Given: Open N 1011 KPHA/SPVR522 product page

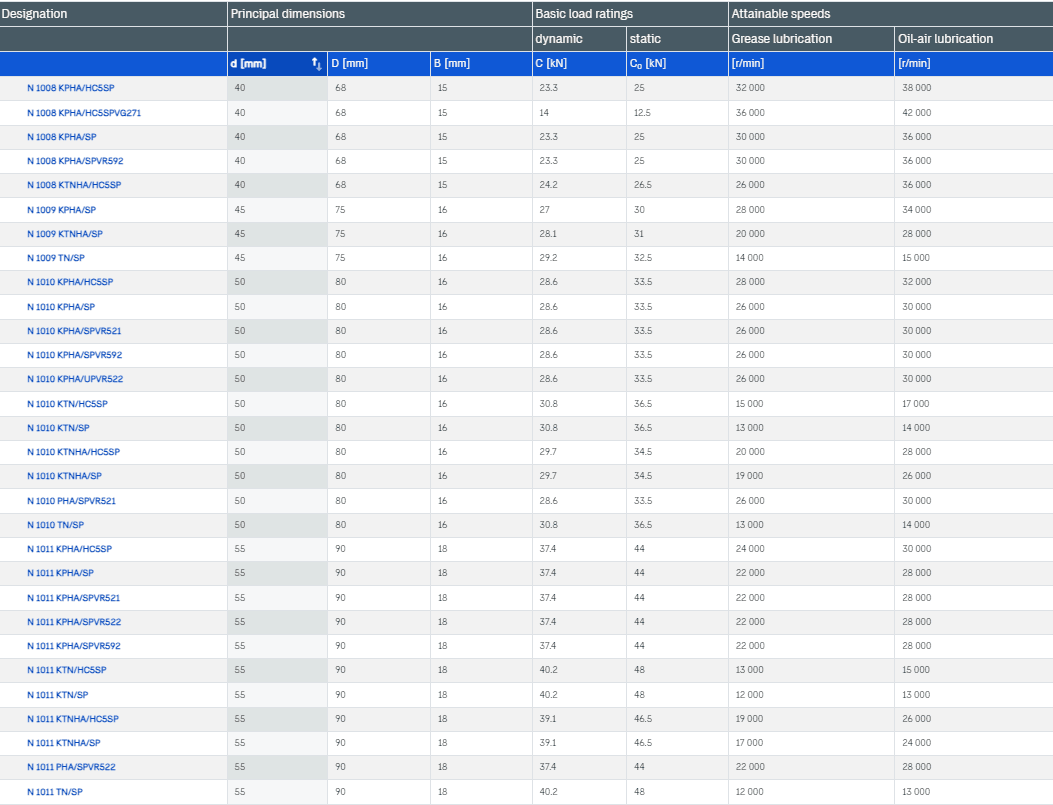Looking at the screenshot, I should [74, 622].
